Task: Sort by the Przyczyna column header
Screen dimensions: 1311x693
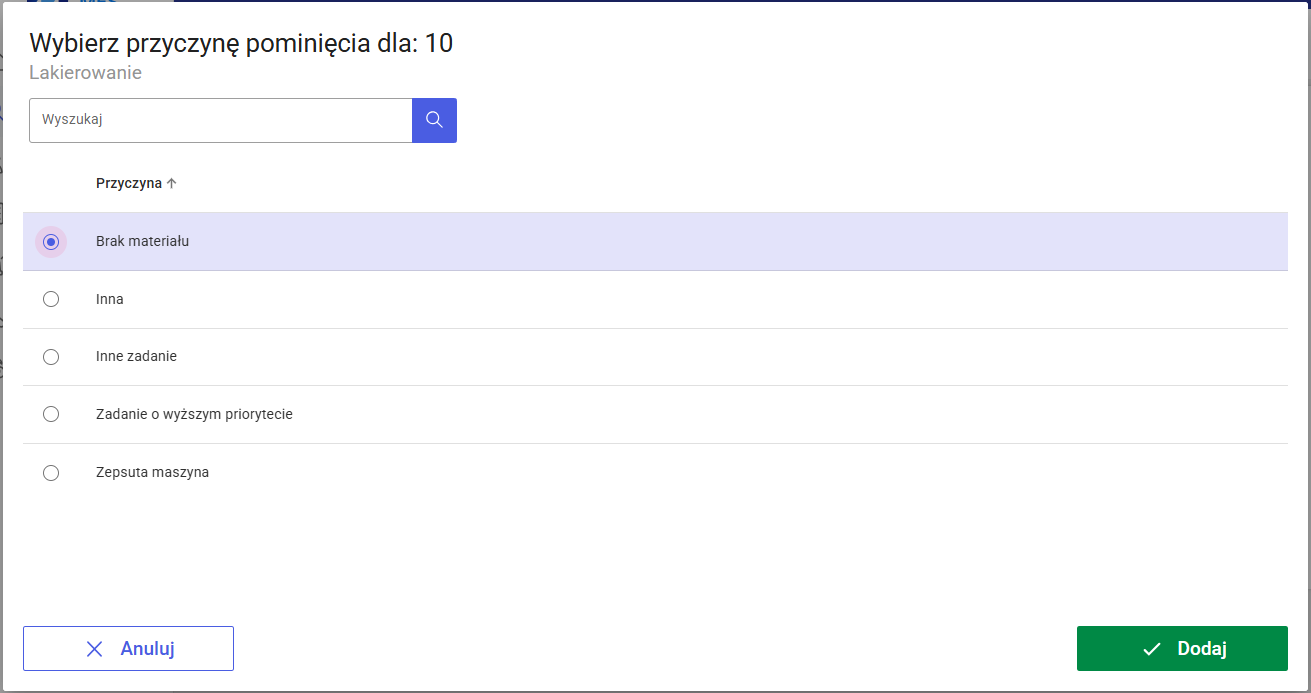Action: point(128,183)
